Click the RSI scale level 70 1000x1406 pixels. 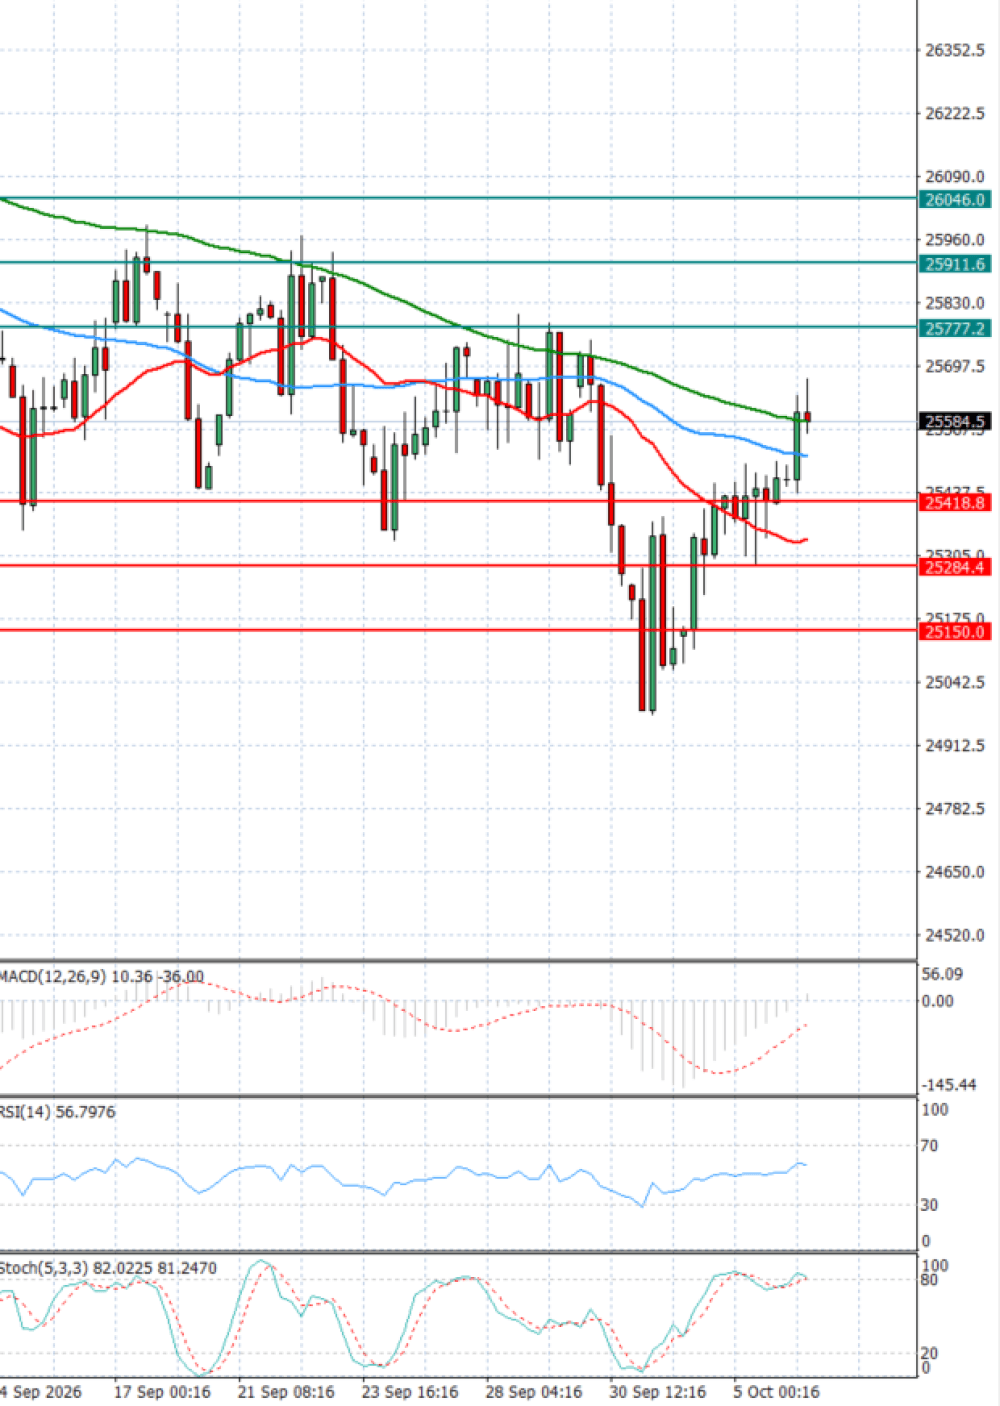coord(930,1146)
